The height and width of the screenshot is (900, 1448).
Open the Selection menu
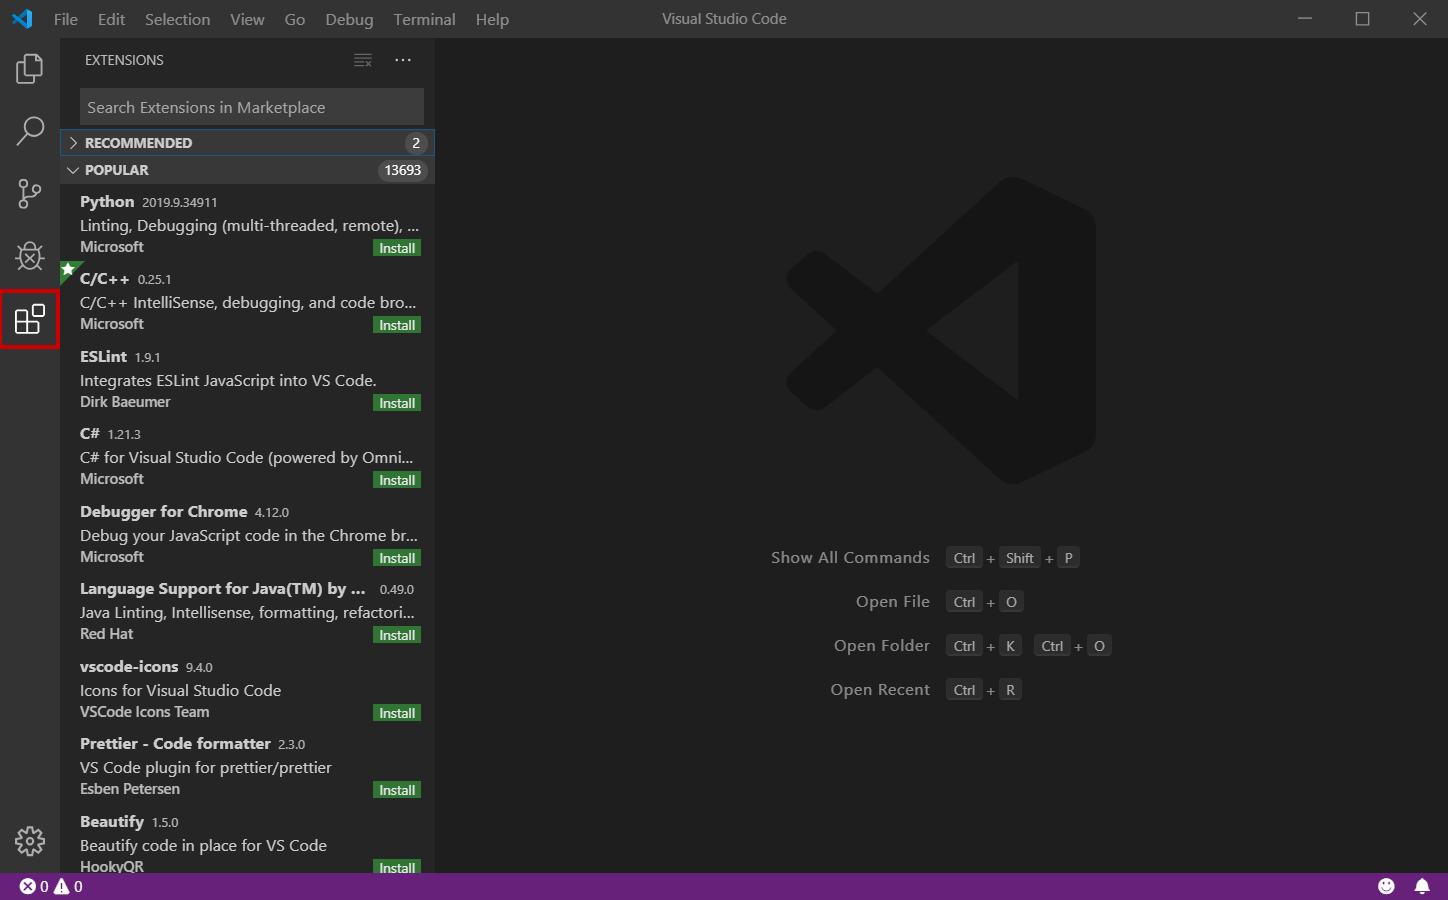[x=177, y=19]
